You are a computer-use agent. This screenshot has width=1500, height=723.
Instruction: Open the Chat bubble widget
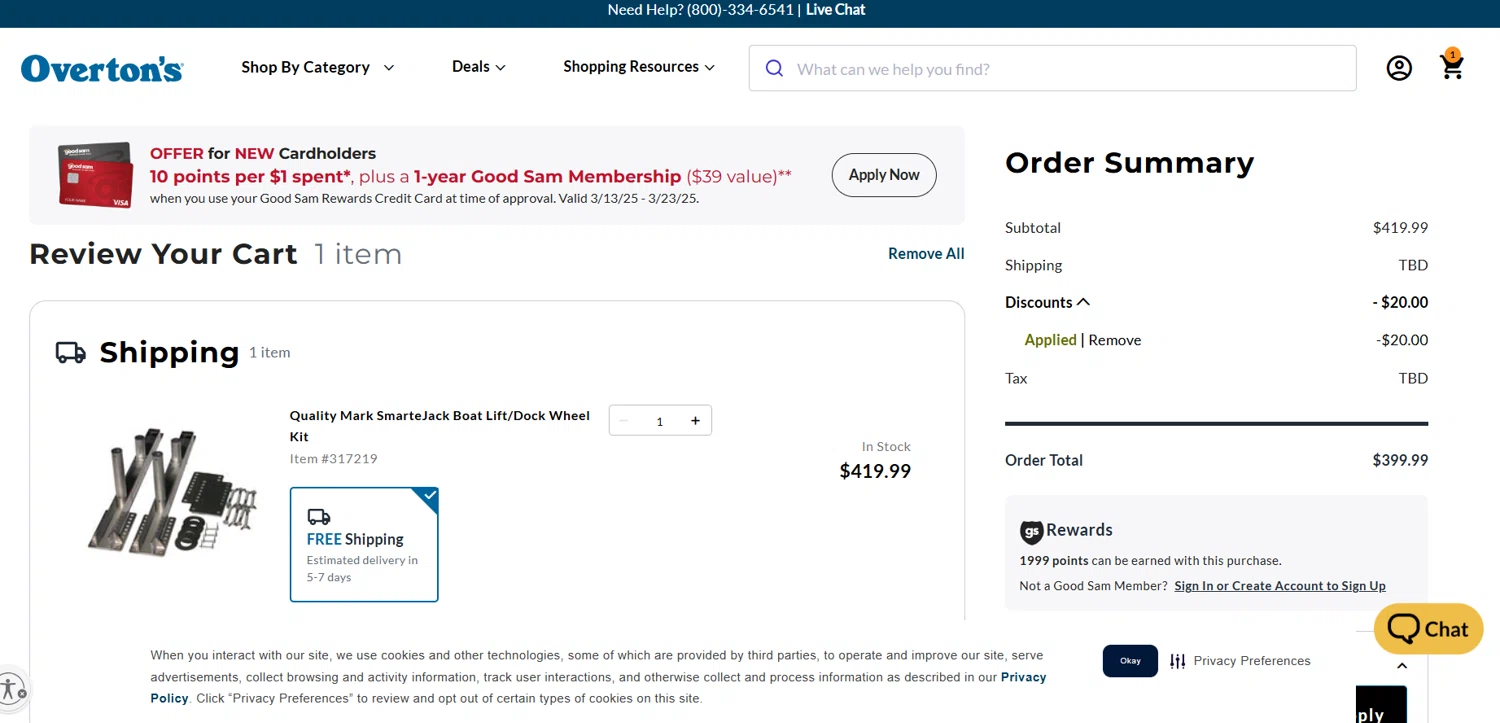click(x=1428, y=629)
